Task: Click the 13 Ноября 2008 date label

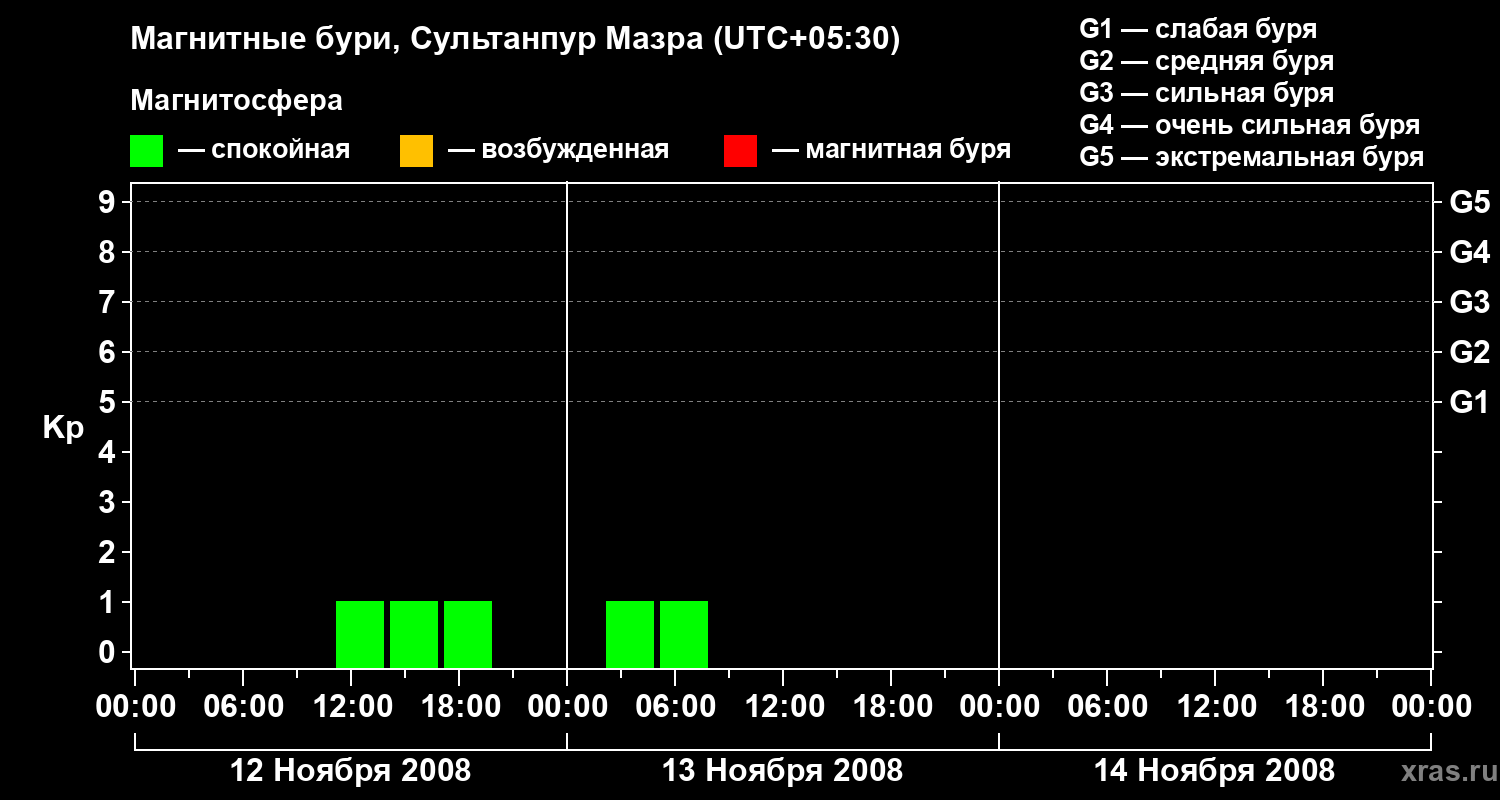Action: pyautogui.click(x=782, y=771)
